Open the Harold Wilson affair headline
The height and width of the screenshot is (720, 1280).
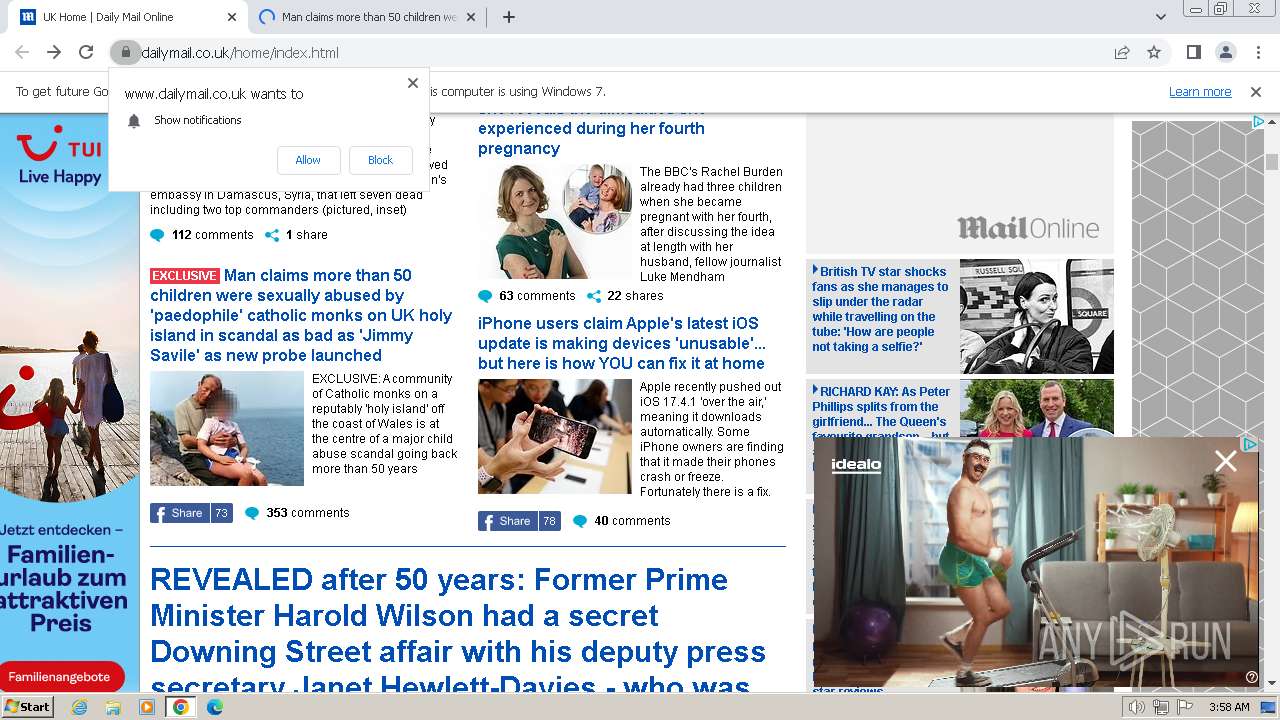pyautogui.click(x=458, y=632)
